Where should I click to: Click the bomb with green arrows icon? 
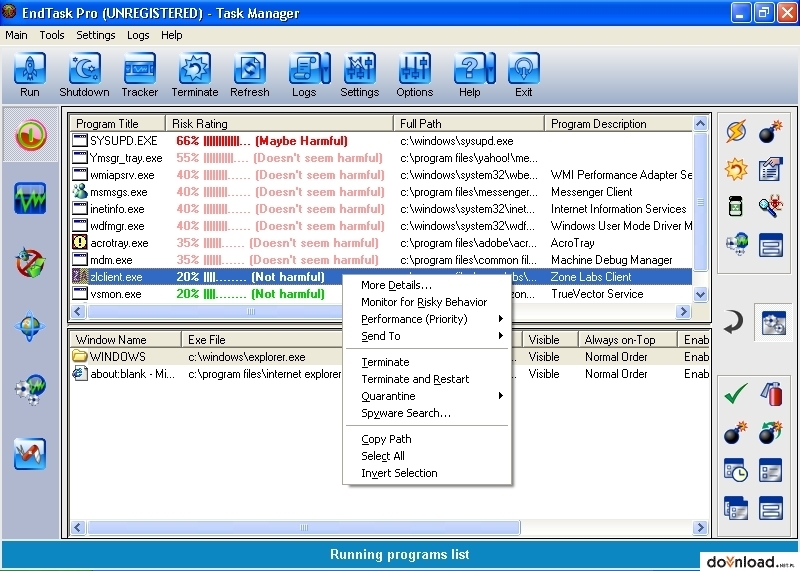770,432
